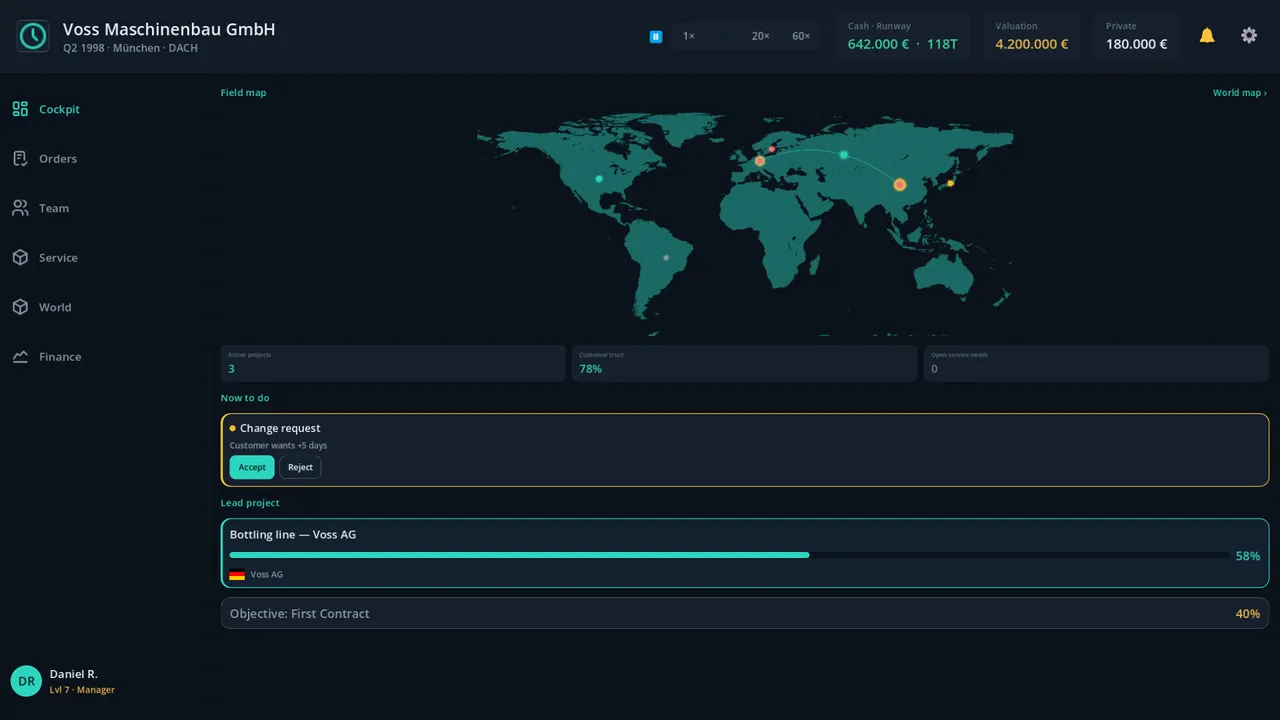Click the World cube icon
1280x720 pixels.
(x=20, y=307)
